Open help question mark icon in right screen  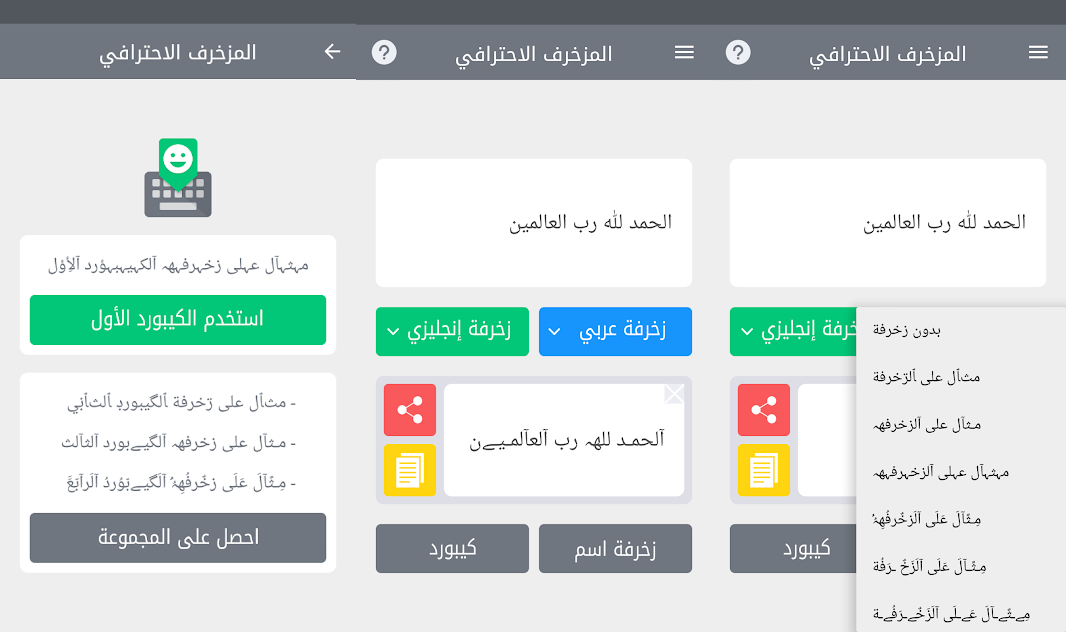click(x=738, y=52)
